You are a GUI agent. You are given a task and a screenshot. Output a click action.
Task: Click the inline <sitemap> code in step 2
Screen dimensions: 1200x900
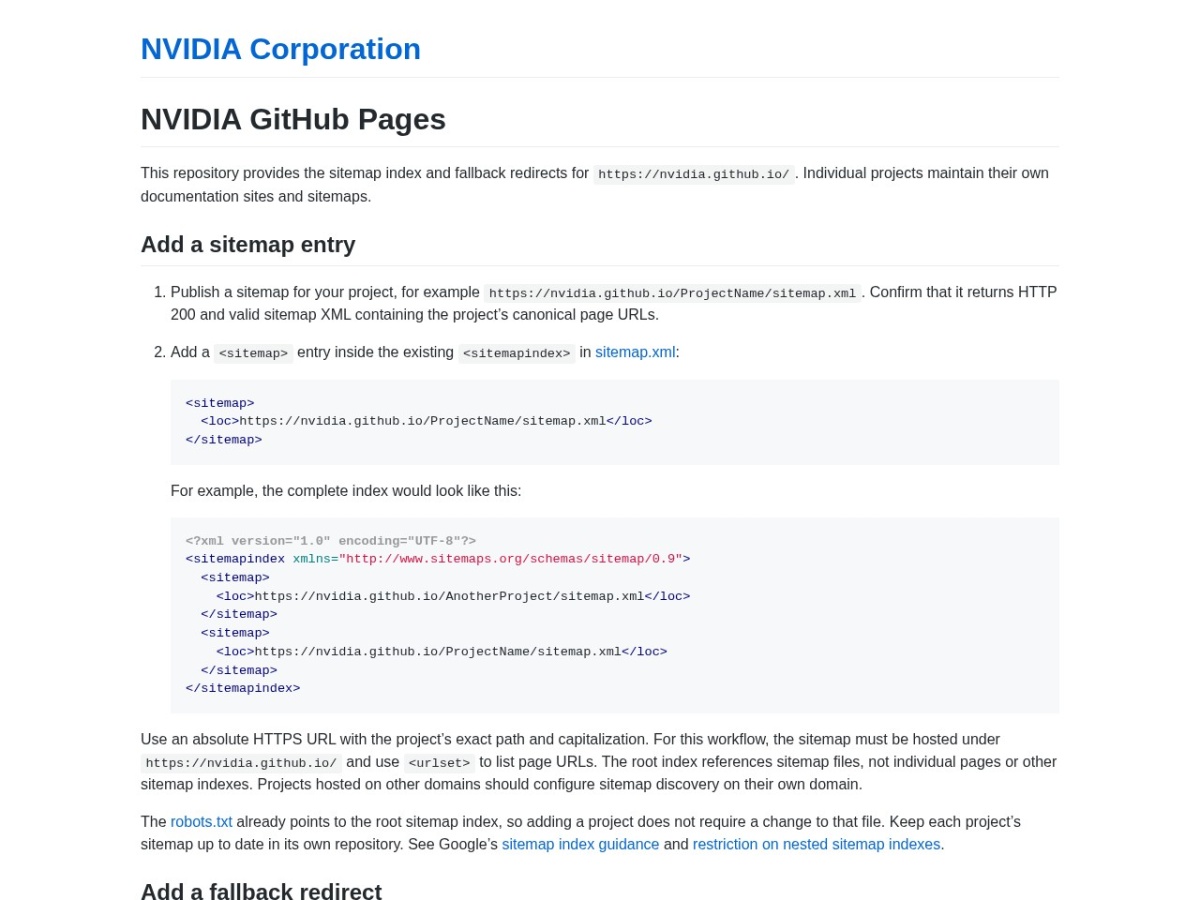[x=254, y=353]
